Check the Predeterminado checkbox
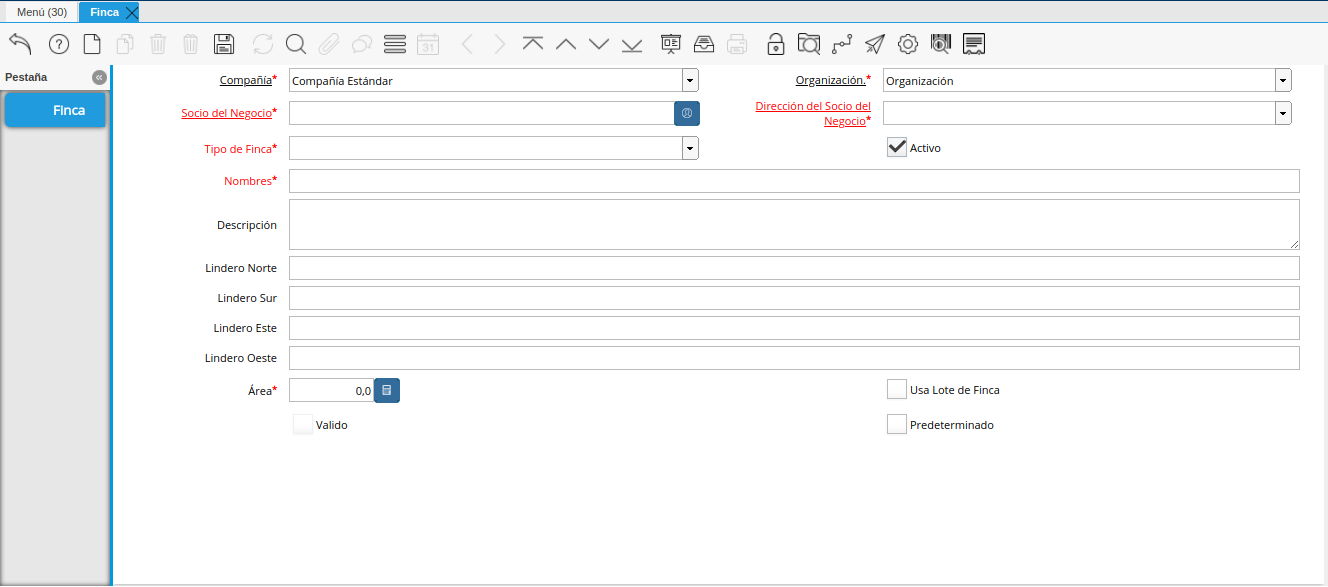 [897, 425]
